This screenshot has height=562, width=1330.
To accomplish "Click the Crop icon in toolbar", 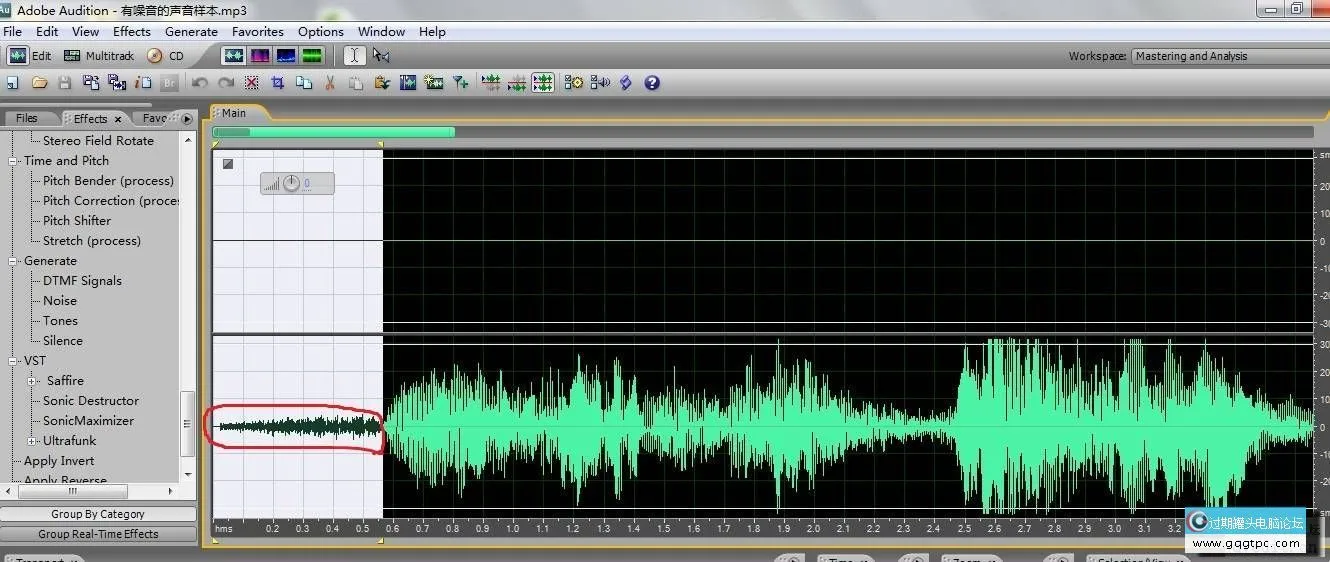I will coord(278,83).
